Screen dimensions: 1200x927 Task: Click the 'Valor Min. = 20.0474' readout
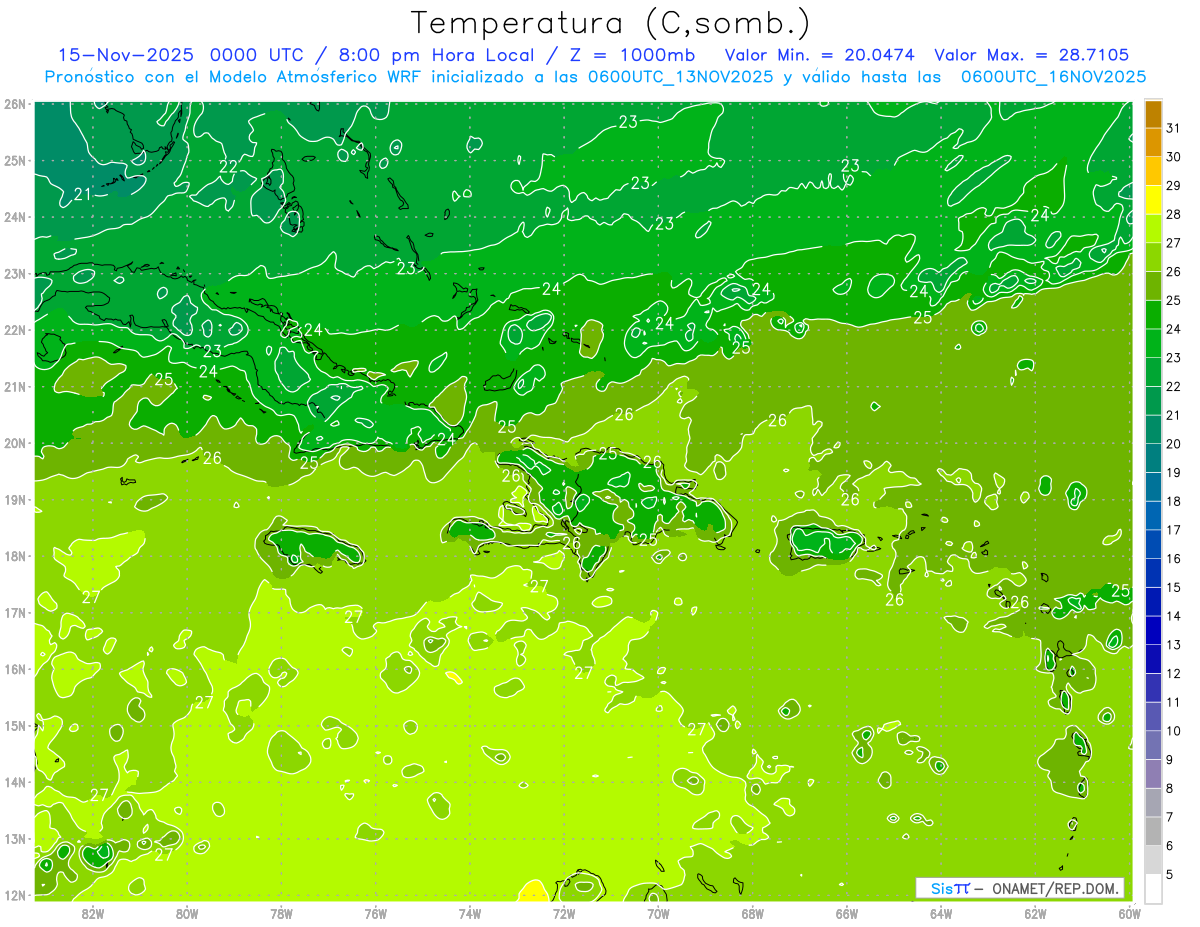(820, 55)
